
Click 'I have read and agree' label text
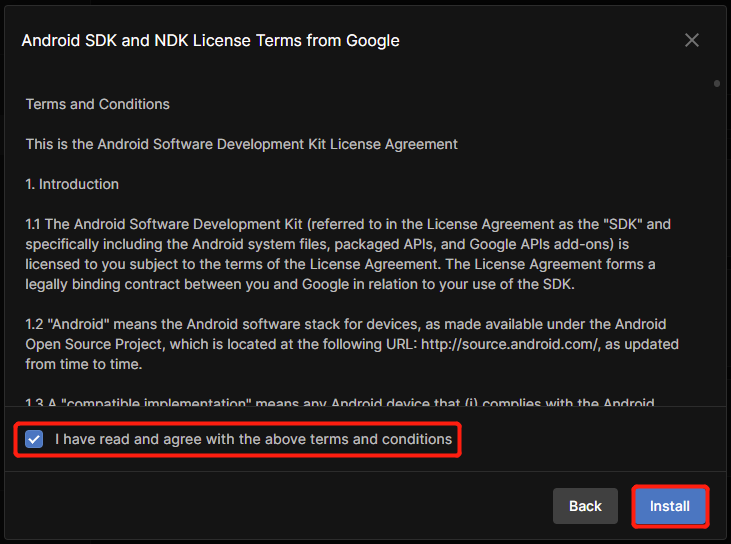(253, 439)
